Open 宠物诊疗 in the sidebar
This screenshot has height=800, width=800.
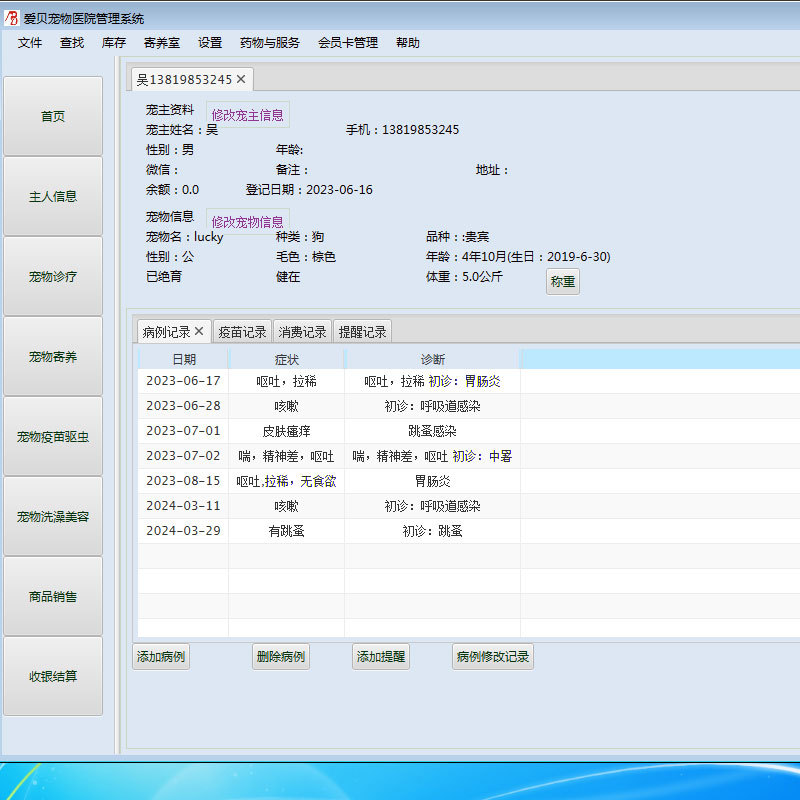[53, 277]
